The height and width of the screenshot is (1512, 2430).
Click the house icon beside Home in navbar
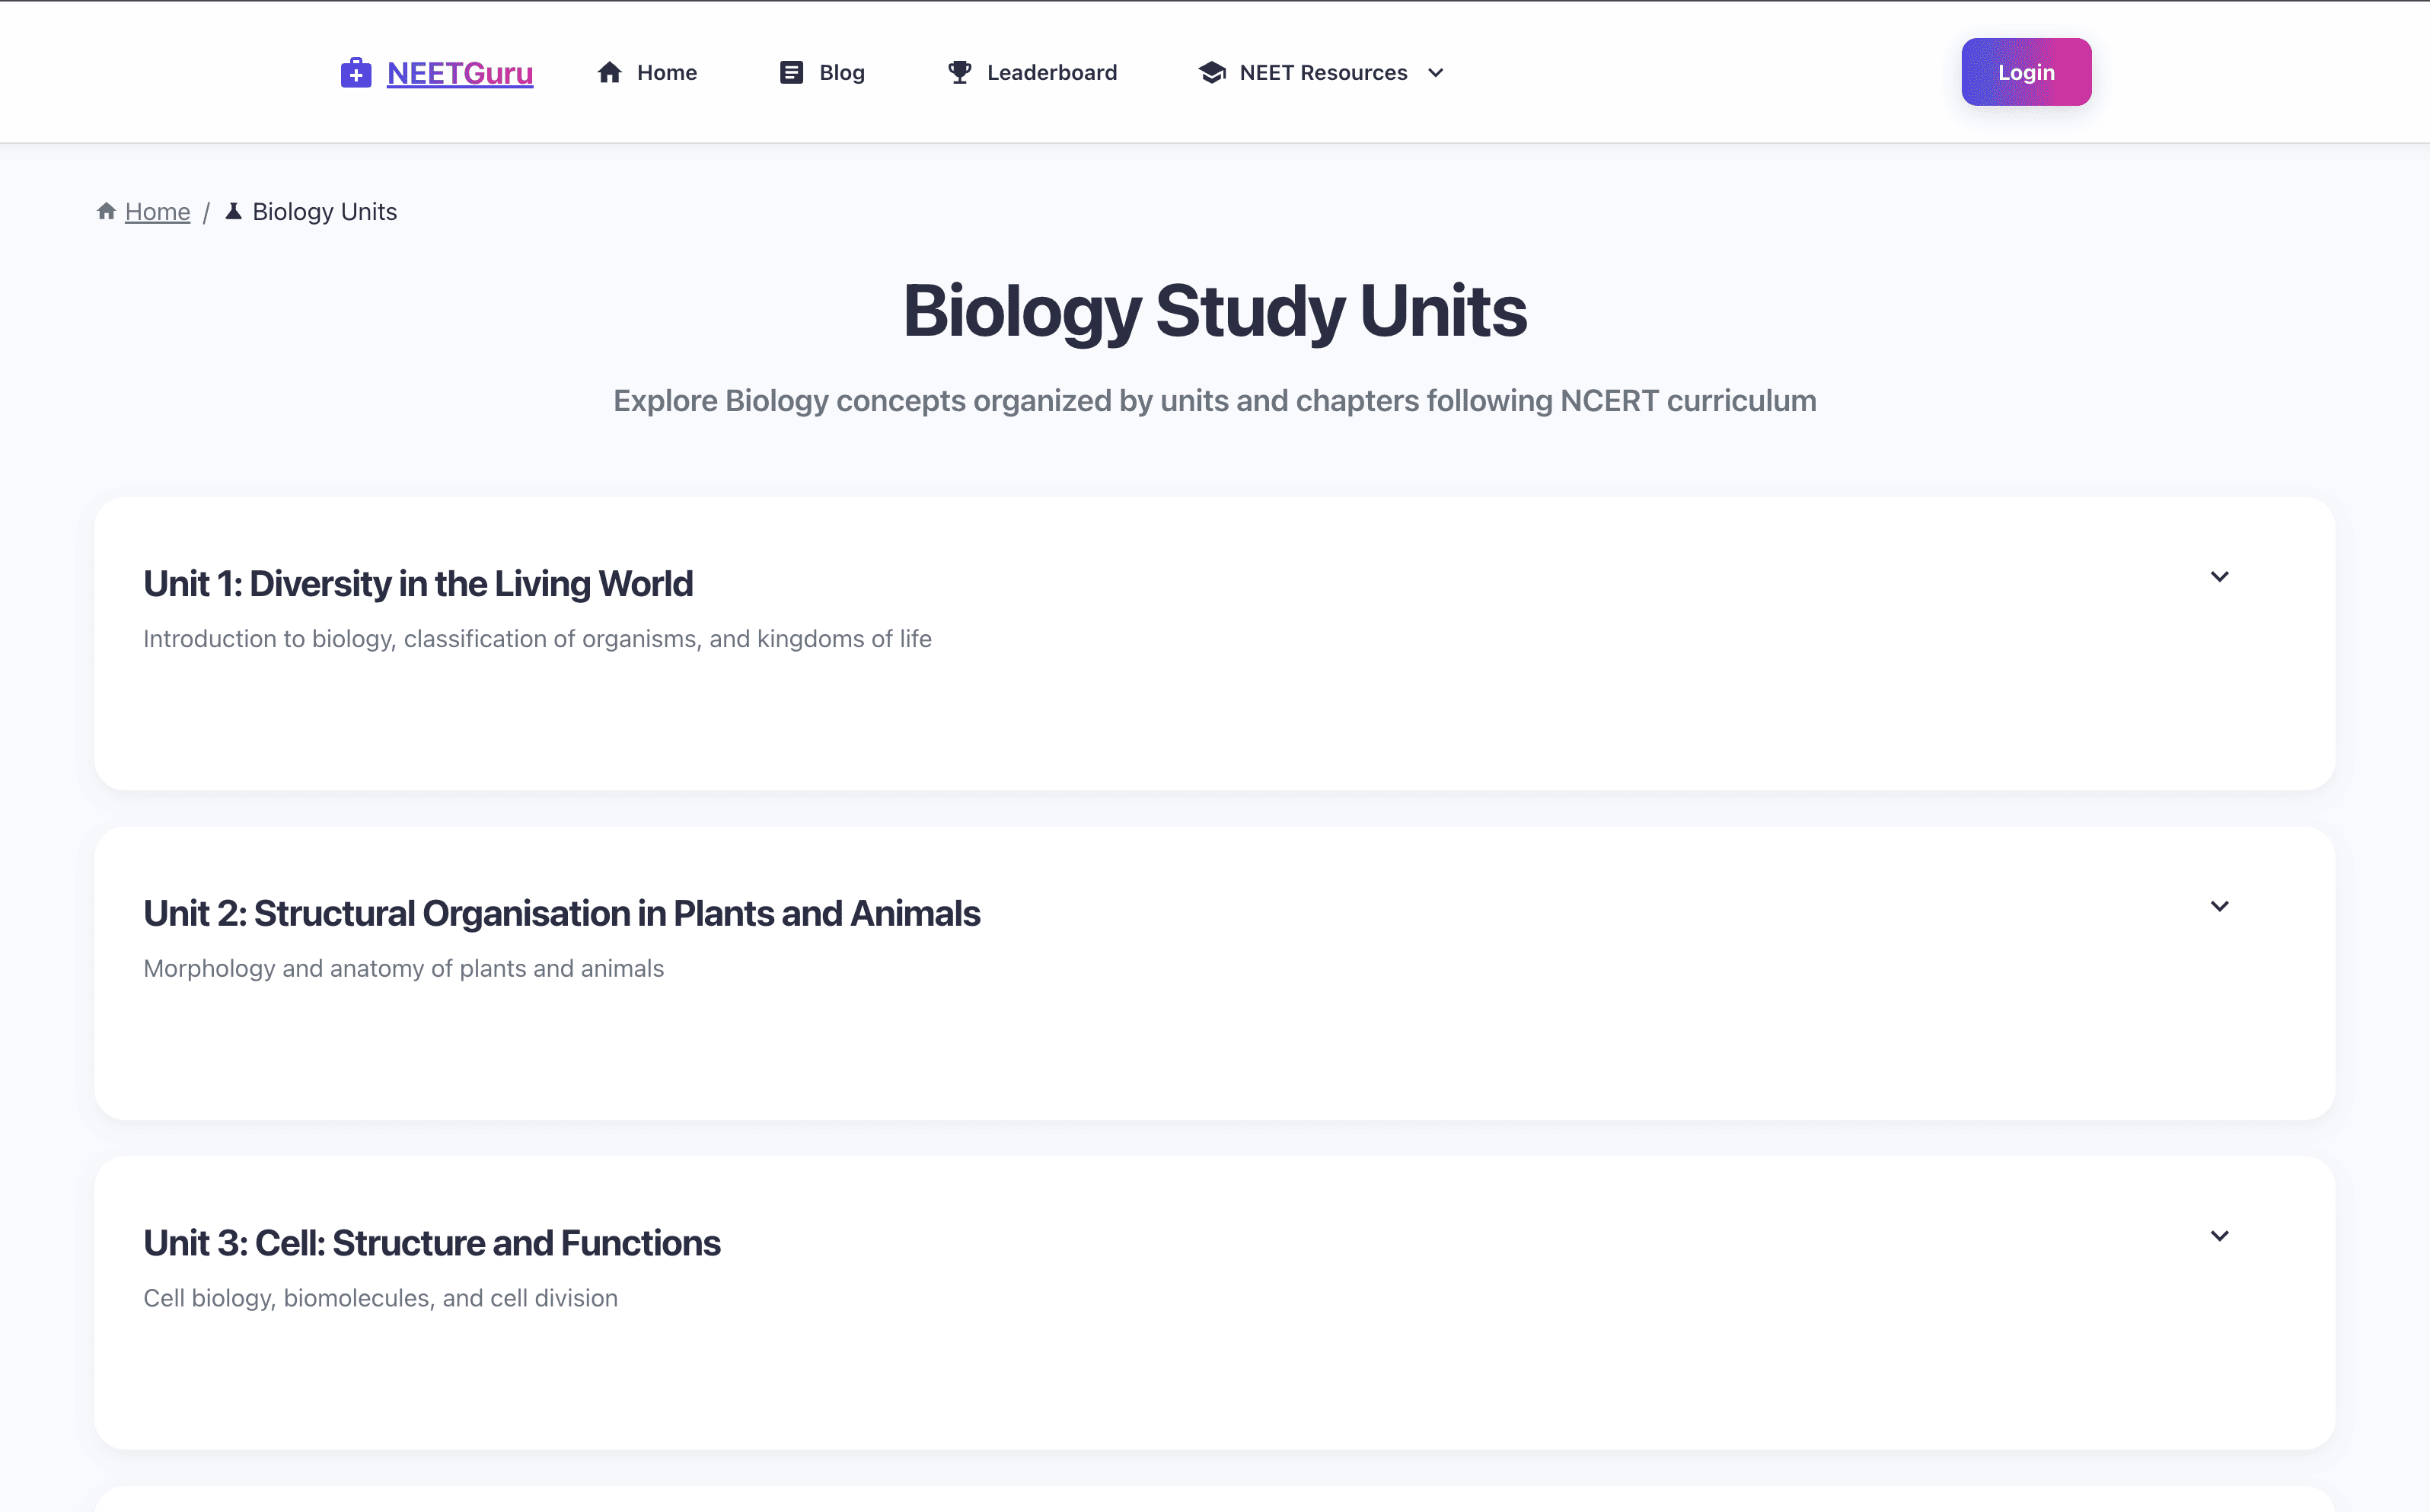[610, 73]
